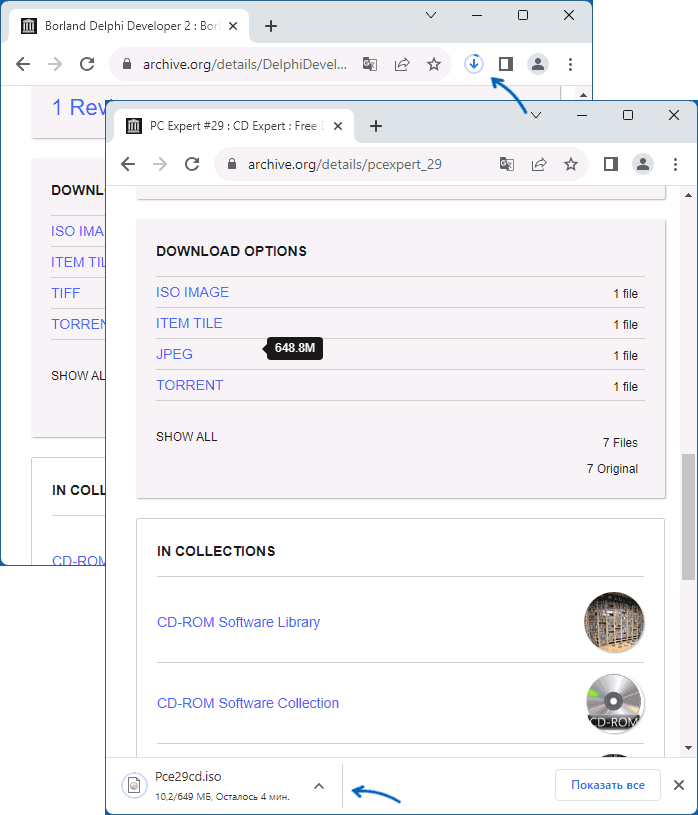The width and height of the screenshot is (698, 815).
Task: Click the downloads icon in the back Delphi window
Action: click(473, 64)
